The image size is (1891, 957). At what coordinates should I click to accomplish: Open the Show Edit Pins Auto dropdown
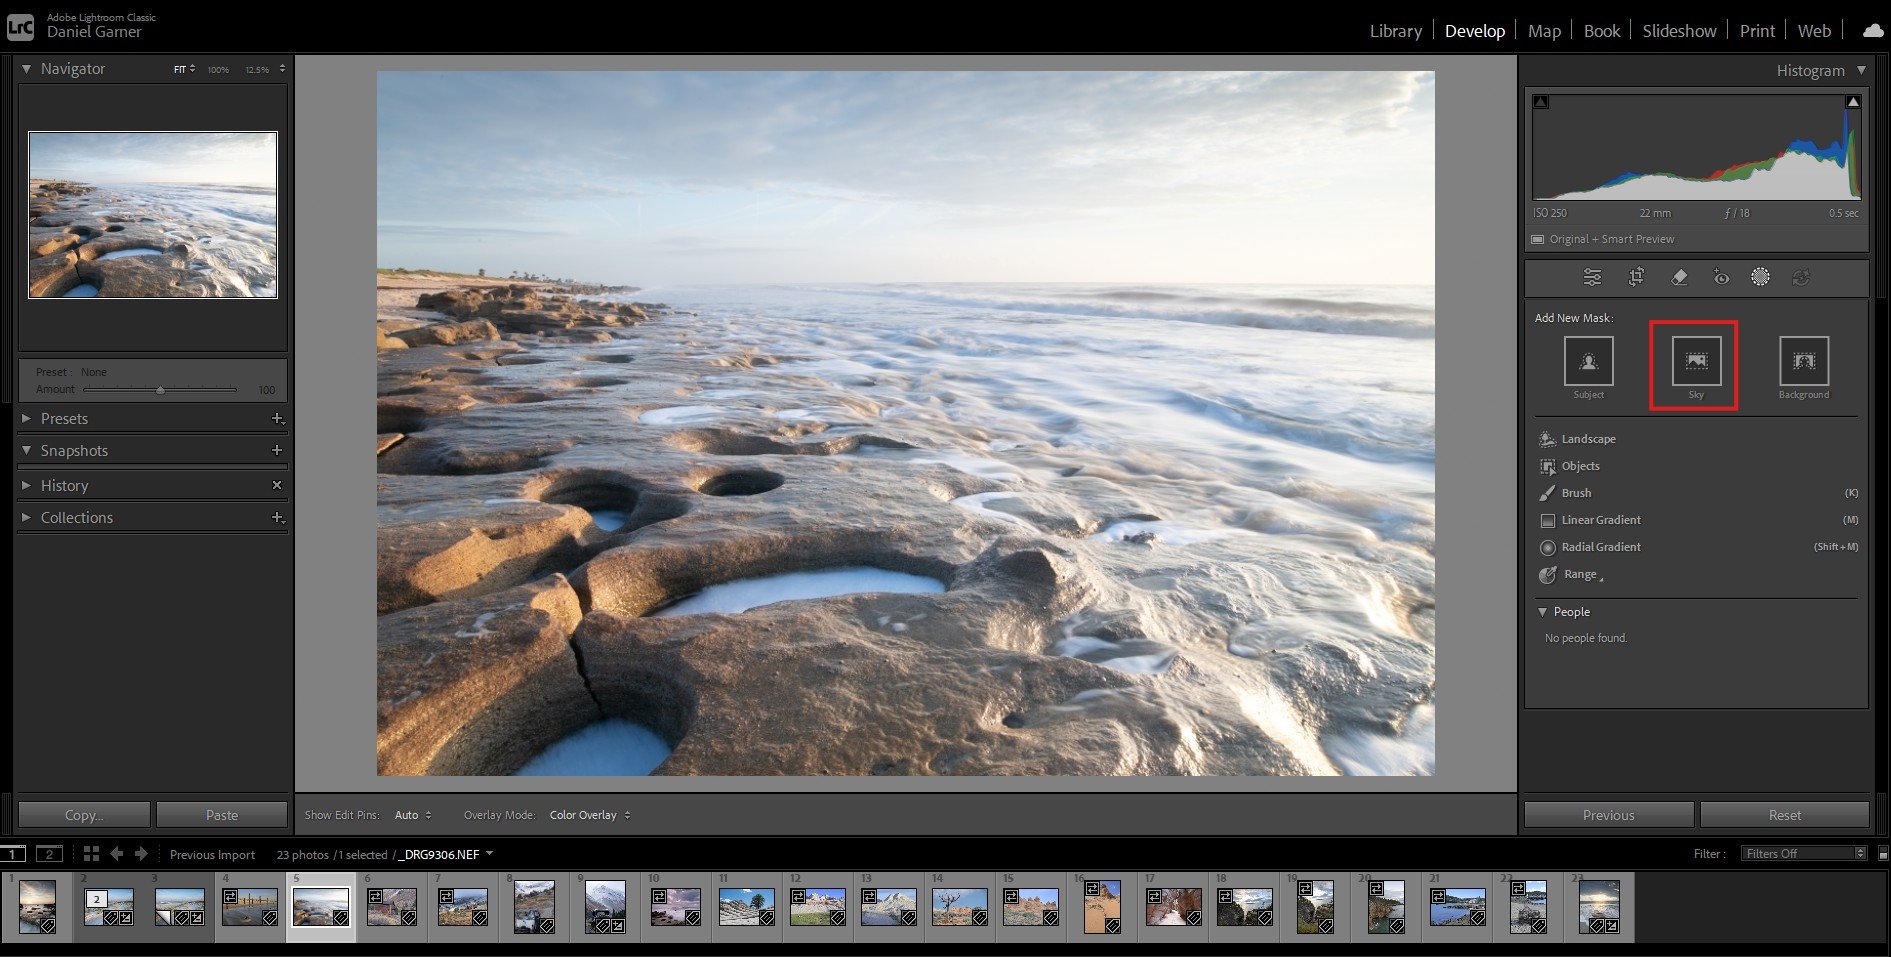point(413,815)
